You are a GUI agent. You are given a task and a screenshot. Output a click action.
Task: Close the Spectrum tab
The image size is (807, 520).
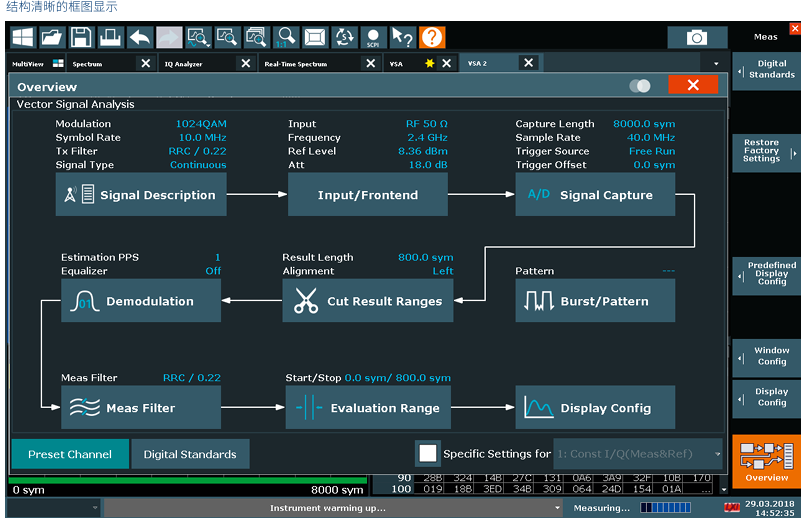click(x=145, y=64)
